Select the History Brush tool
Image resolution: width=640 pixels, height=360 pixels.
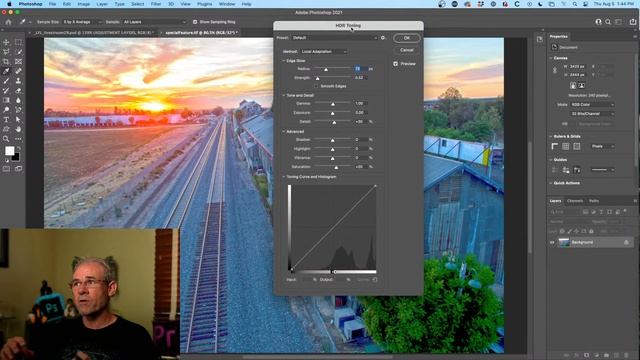tap(6, 91)
